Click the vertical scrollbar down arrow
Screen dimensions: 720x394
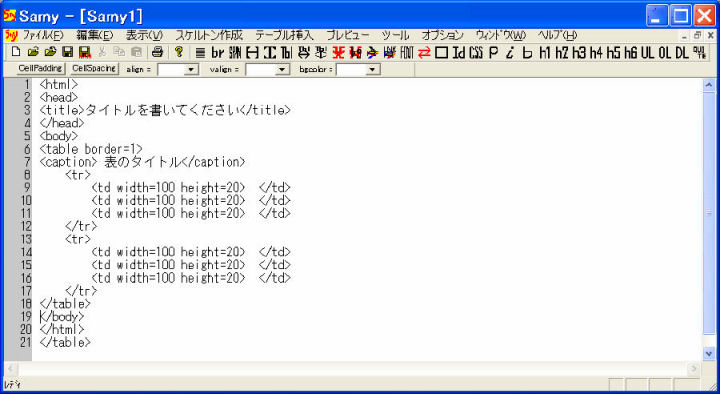click(709, 353)
